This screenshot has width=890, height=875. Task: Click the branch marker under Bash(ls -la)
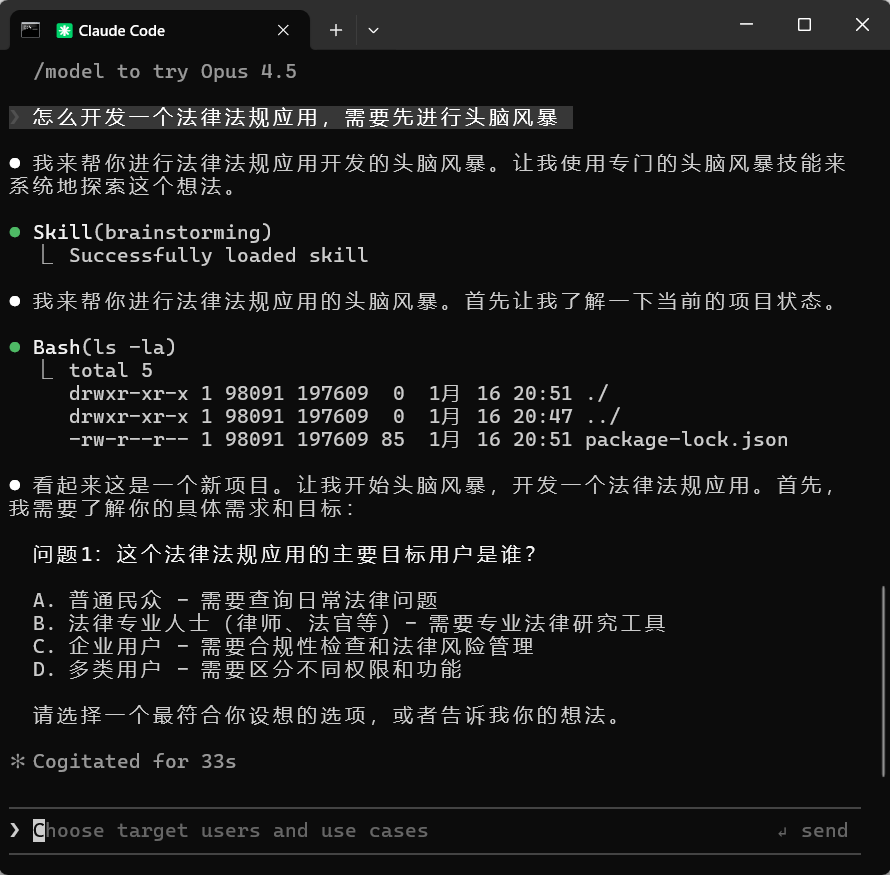44,370
